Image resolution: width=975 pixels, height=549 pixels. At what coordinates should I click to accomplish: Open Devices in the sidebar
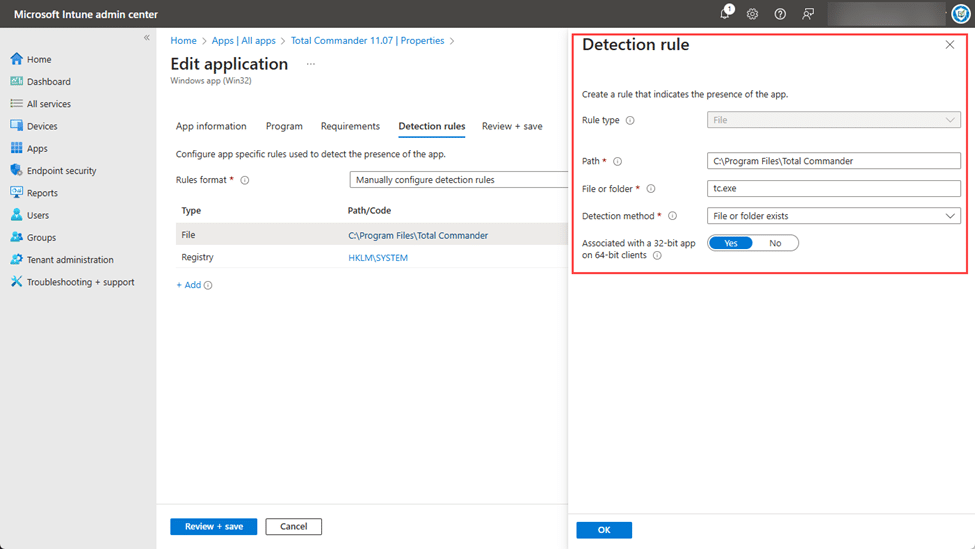[x=42, y=126]
